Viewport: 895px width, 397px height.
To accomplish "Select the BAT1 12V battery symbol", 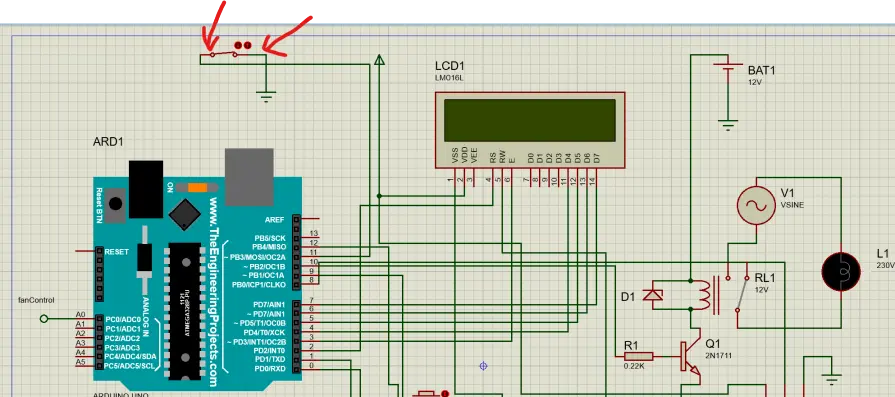I will [728, 71].
